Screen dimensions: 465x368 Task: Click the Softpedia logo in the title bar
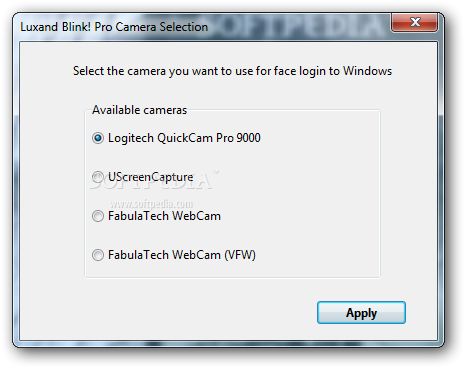tap(295, 26)
